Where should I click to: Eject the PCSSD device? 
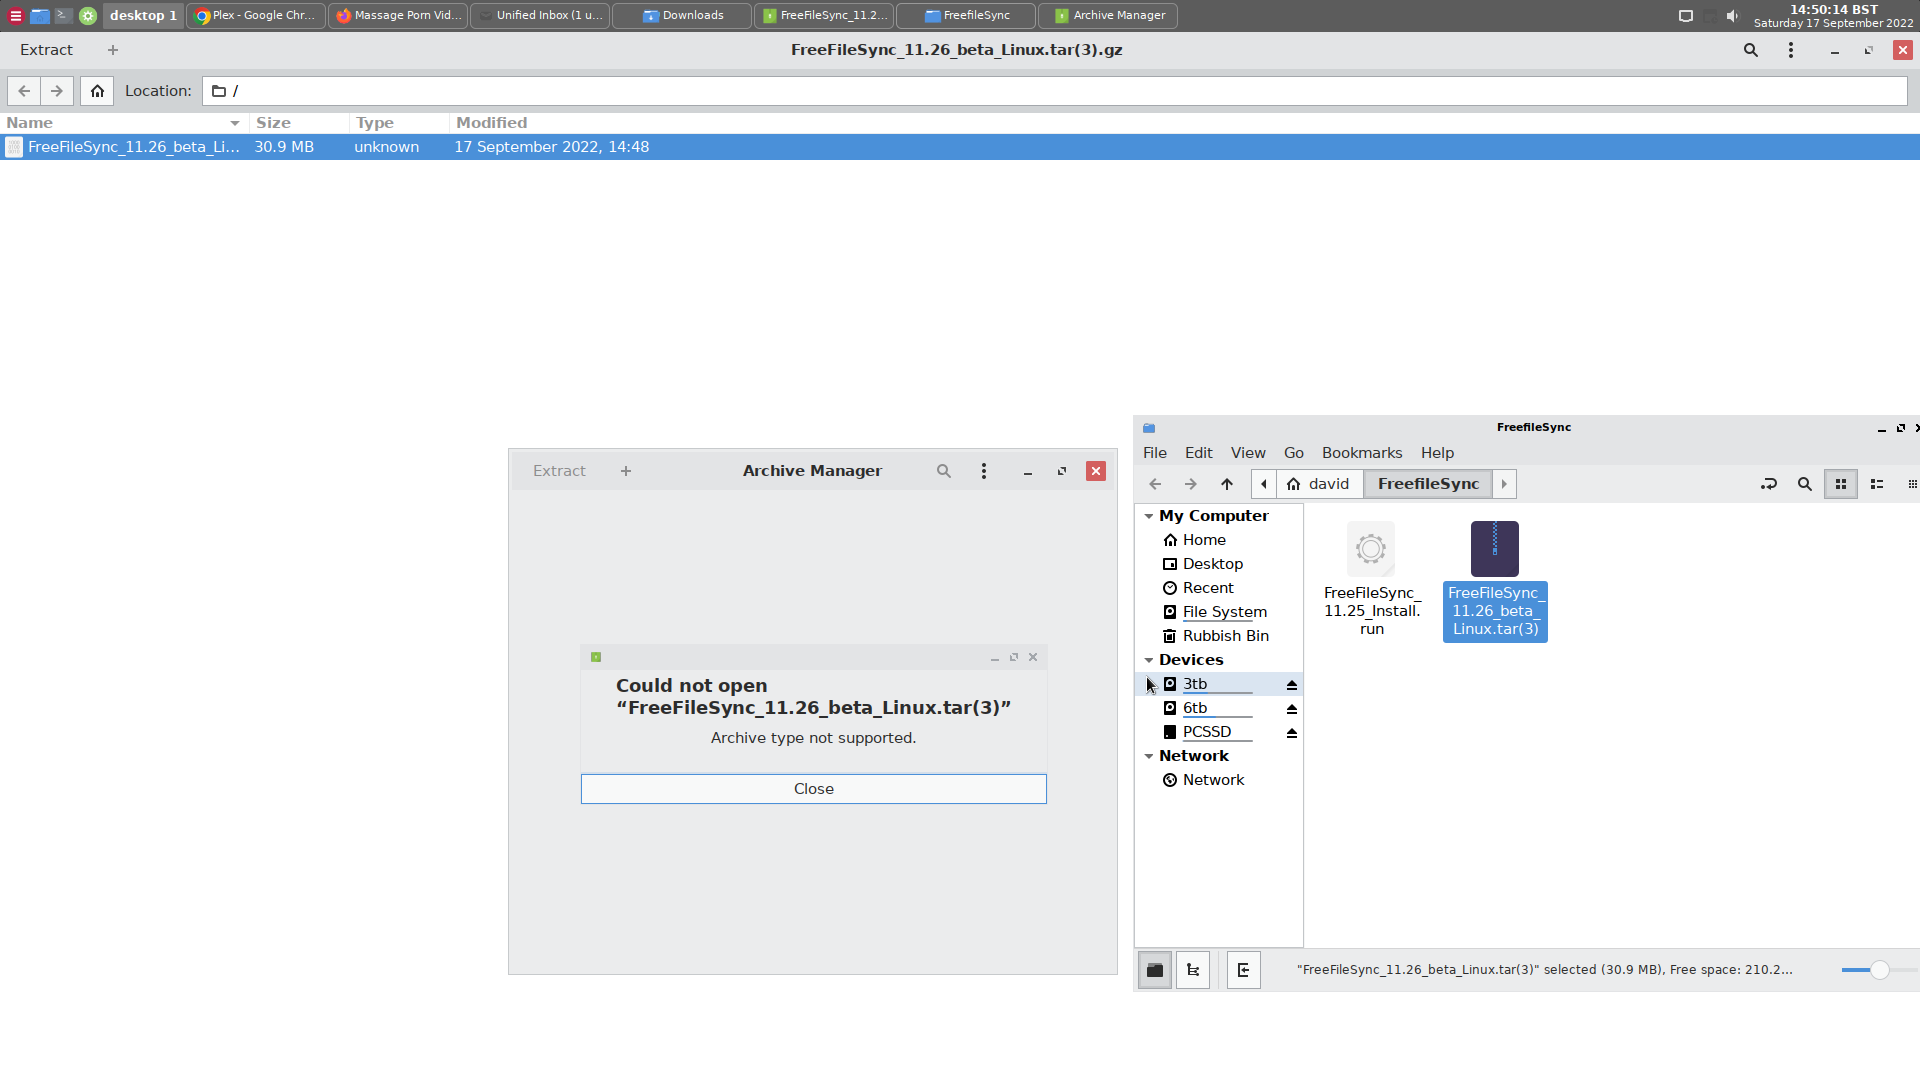point(1292,732)
